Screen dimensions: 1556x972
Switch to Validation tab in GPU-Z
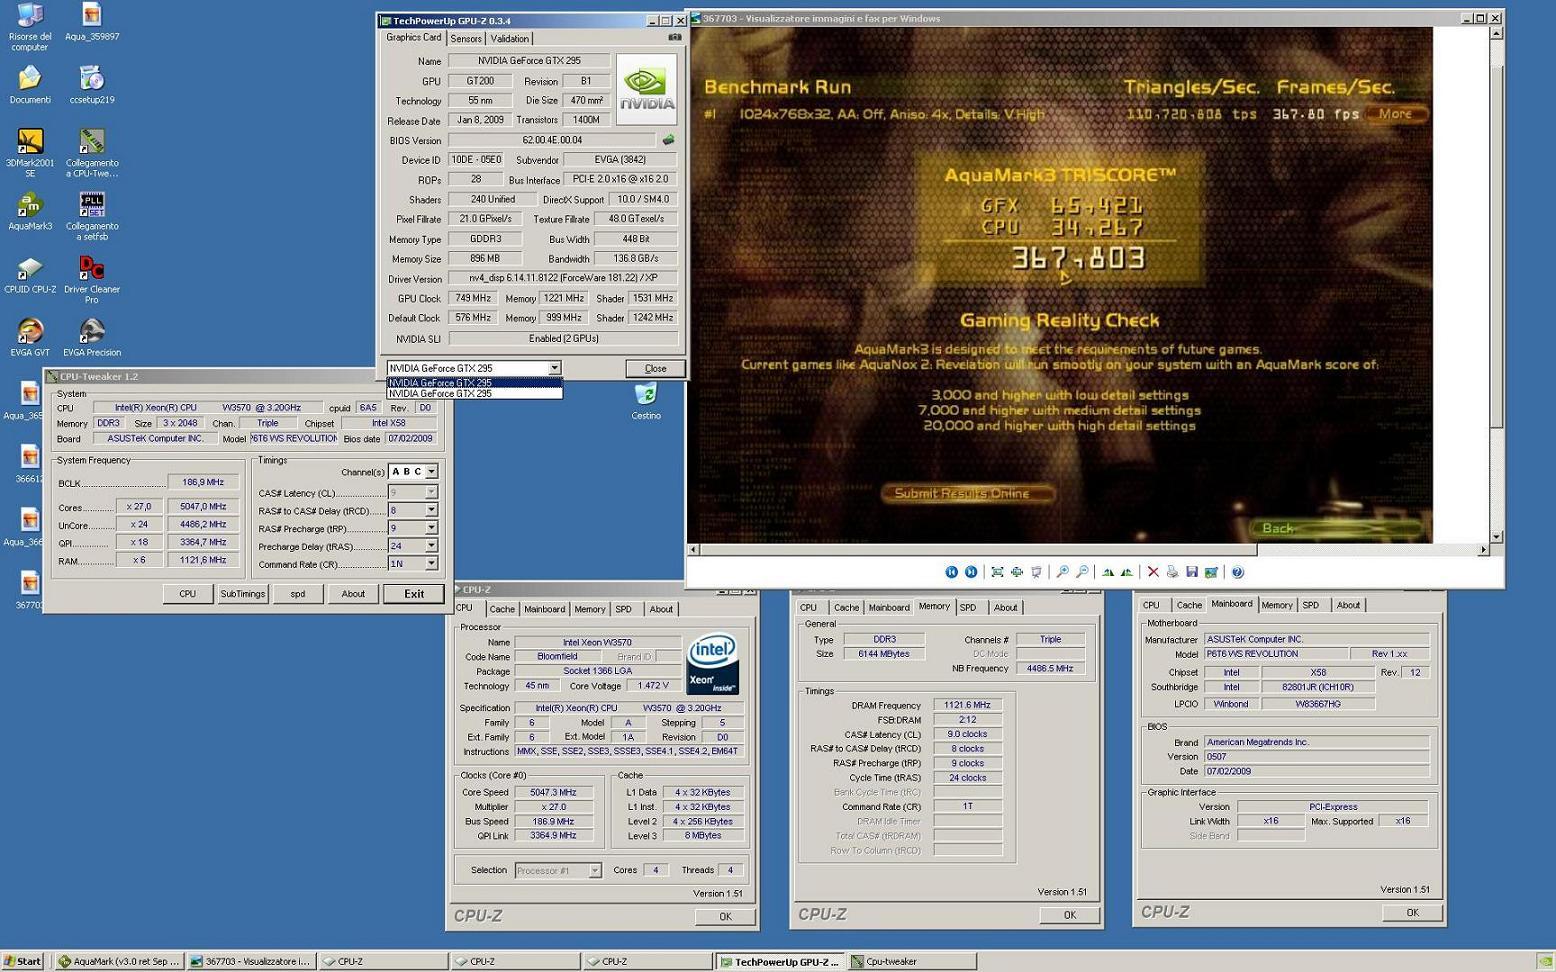pos(510,39)
